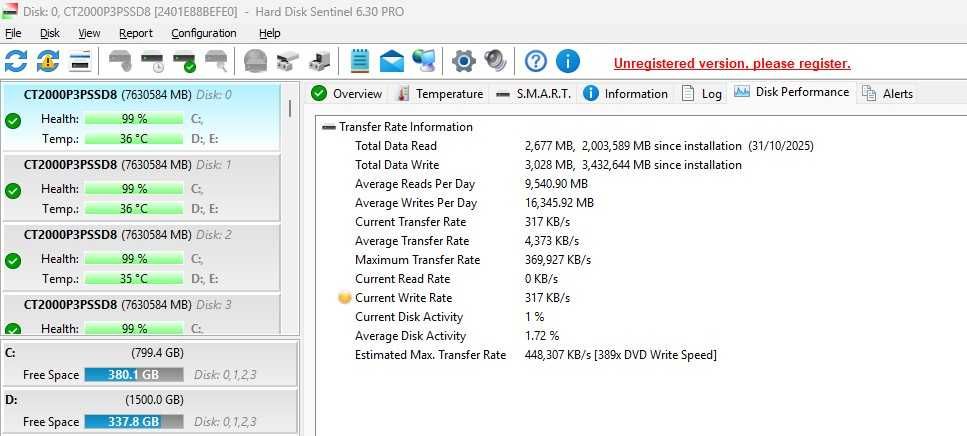
Task: Click the blue envelope e-mail icon
Action: pyautogui.click(x=392, y=61)
